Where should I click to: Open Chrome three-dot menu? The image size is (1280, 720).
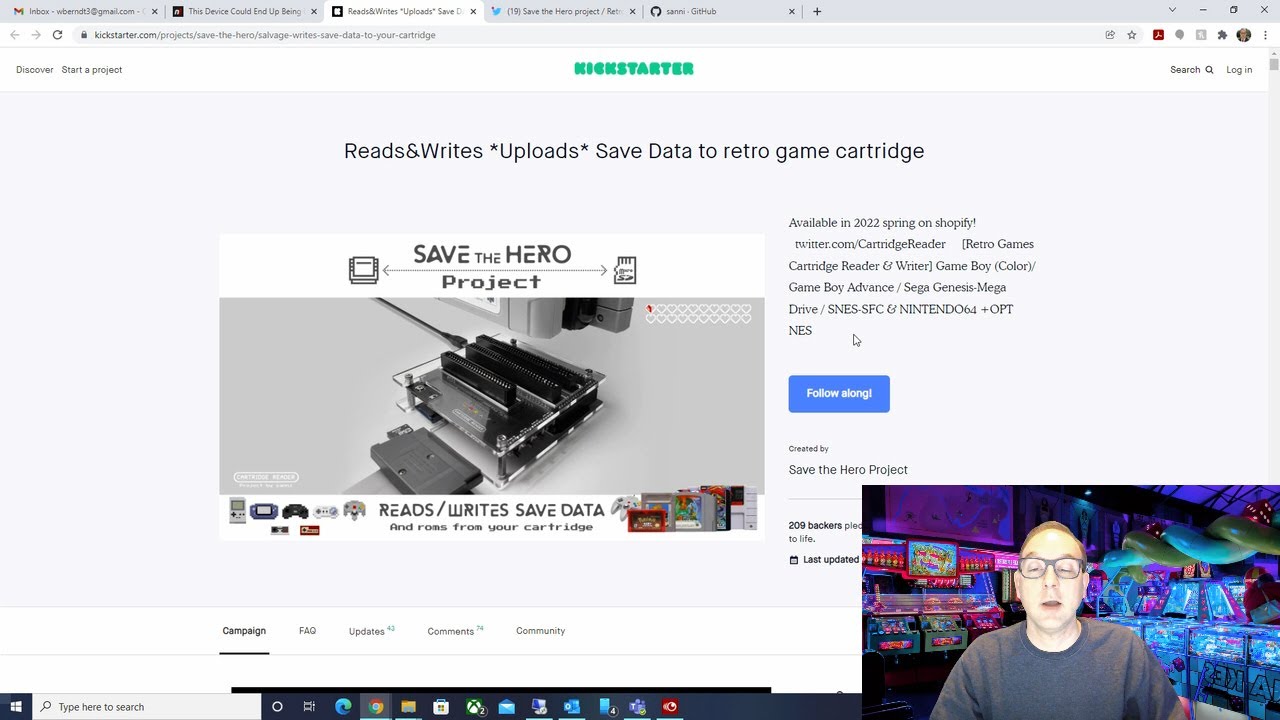coord(1265,35)
